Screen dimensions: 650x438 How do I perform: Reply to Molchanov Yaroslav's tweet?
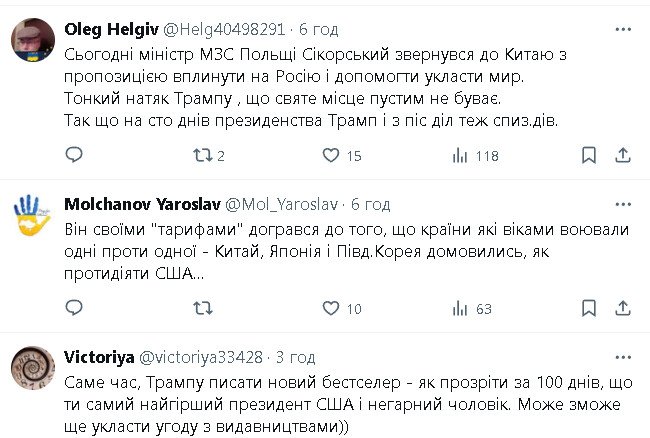point(73,309)
